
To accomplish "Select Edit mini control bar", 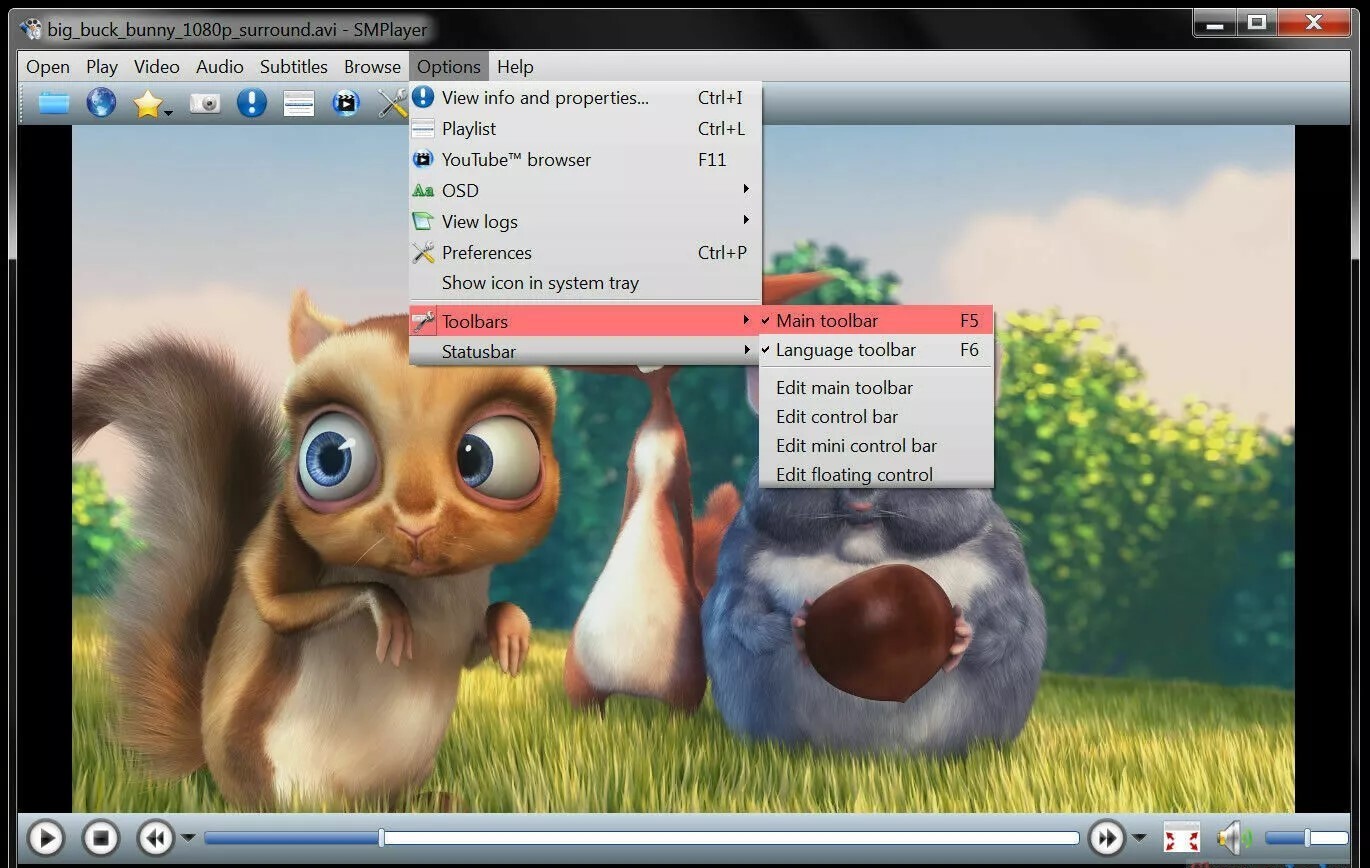I will click(x=876, y=446).
